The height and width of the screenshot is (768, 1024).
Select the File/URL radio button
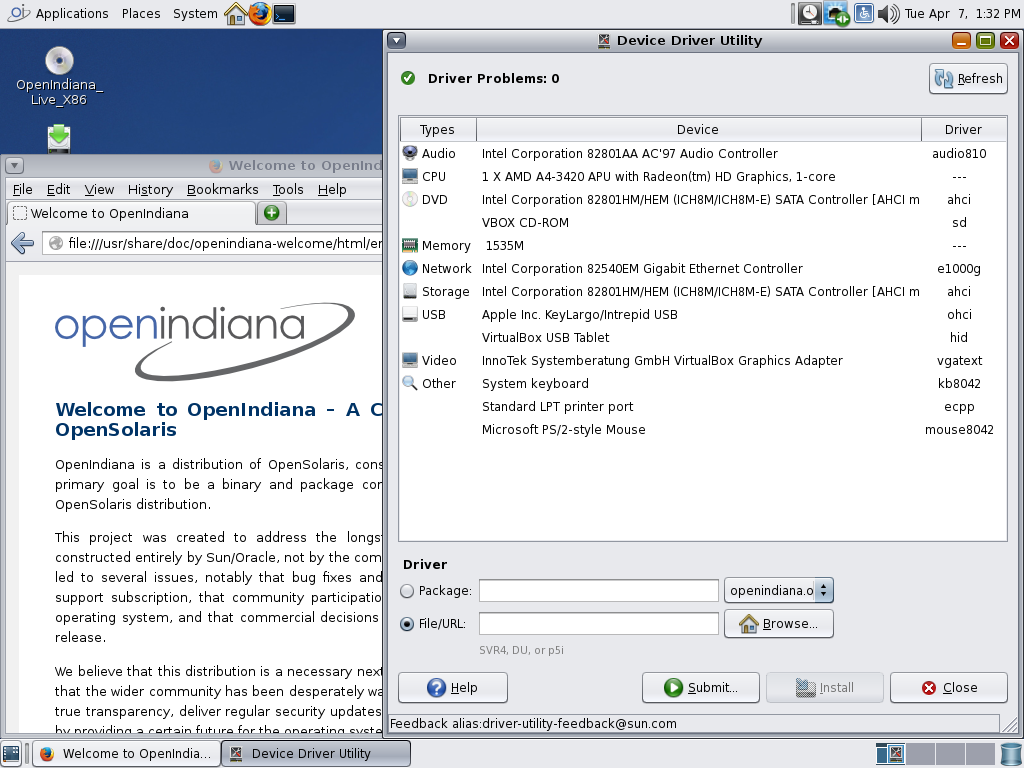[x=407, y=624]
